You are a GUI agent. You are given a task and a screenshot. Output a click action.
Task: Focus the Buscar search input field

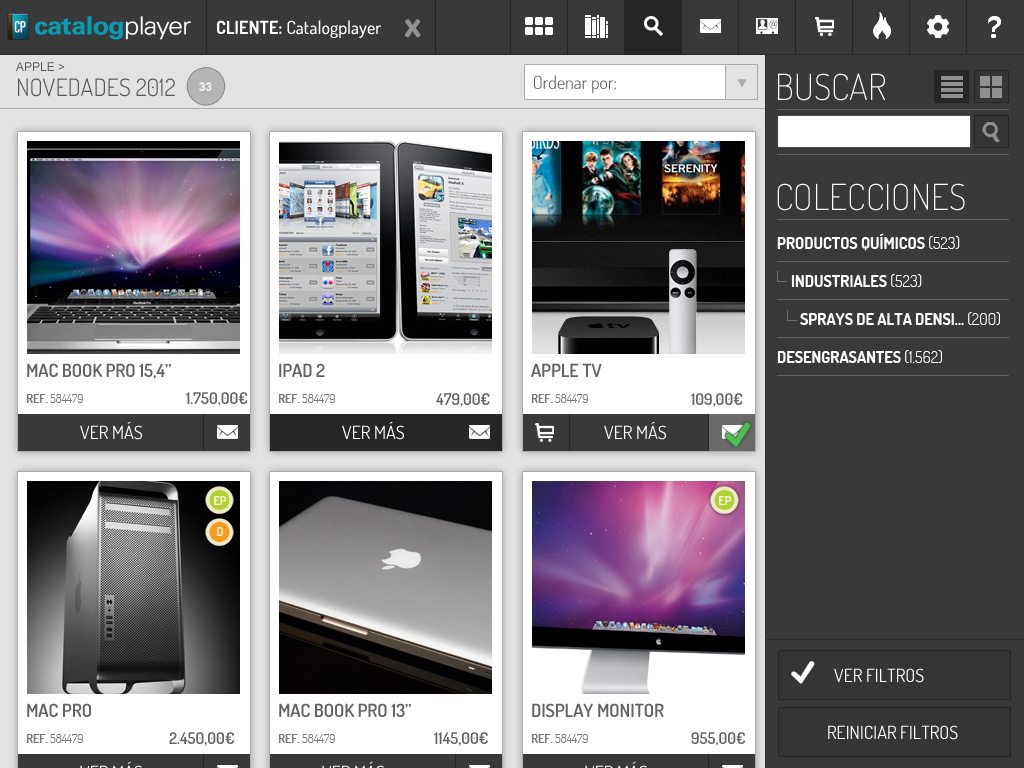[x=873, y=132]
